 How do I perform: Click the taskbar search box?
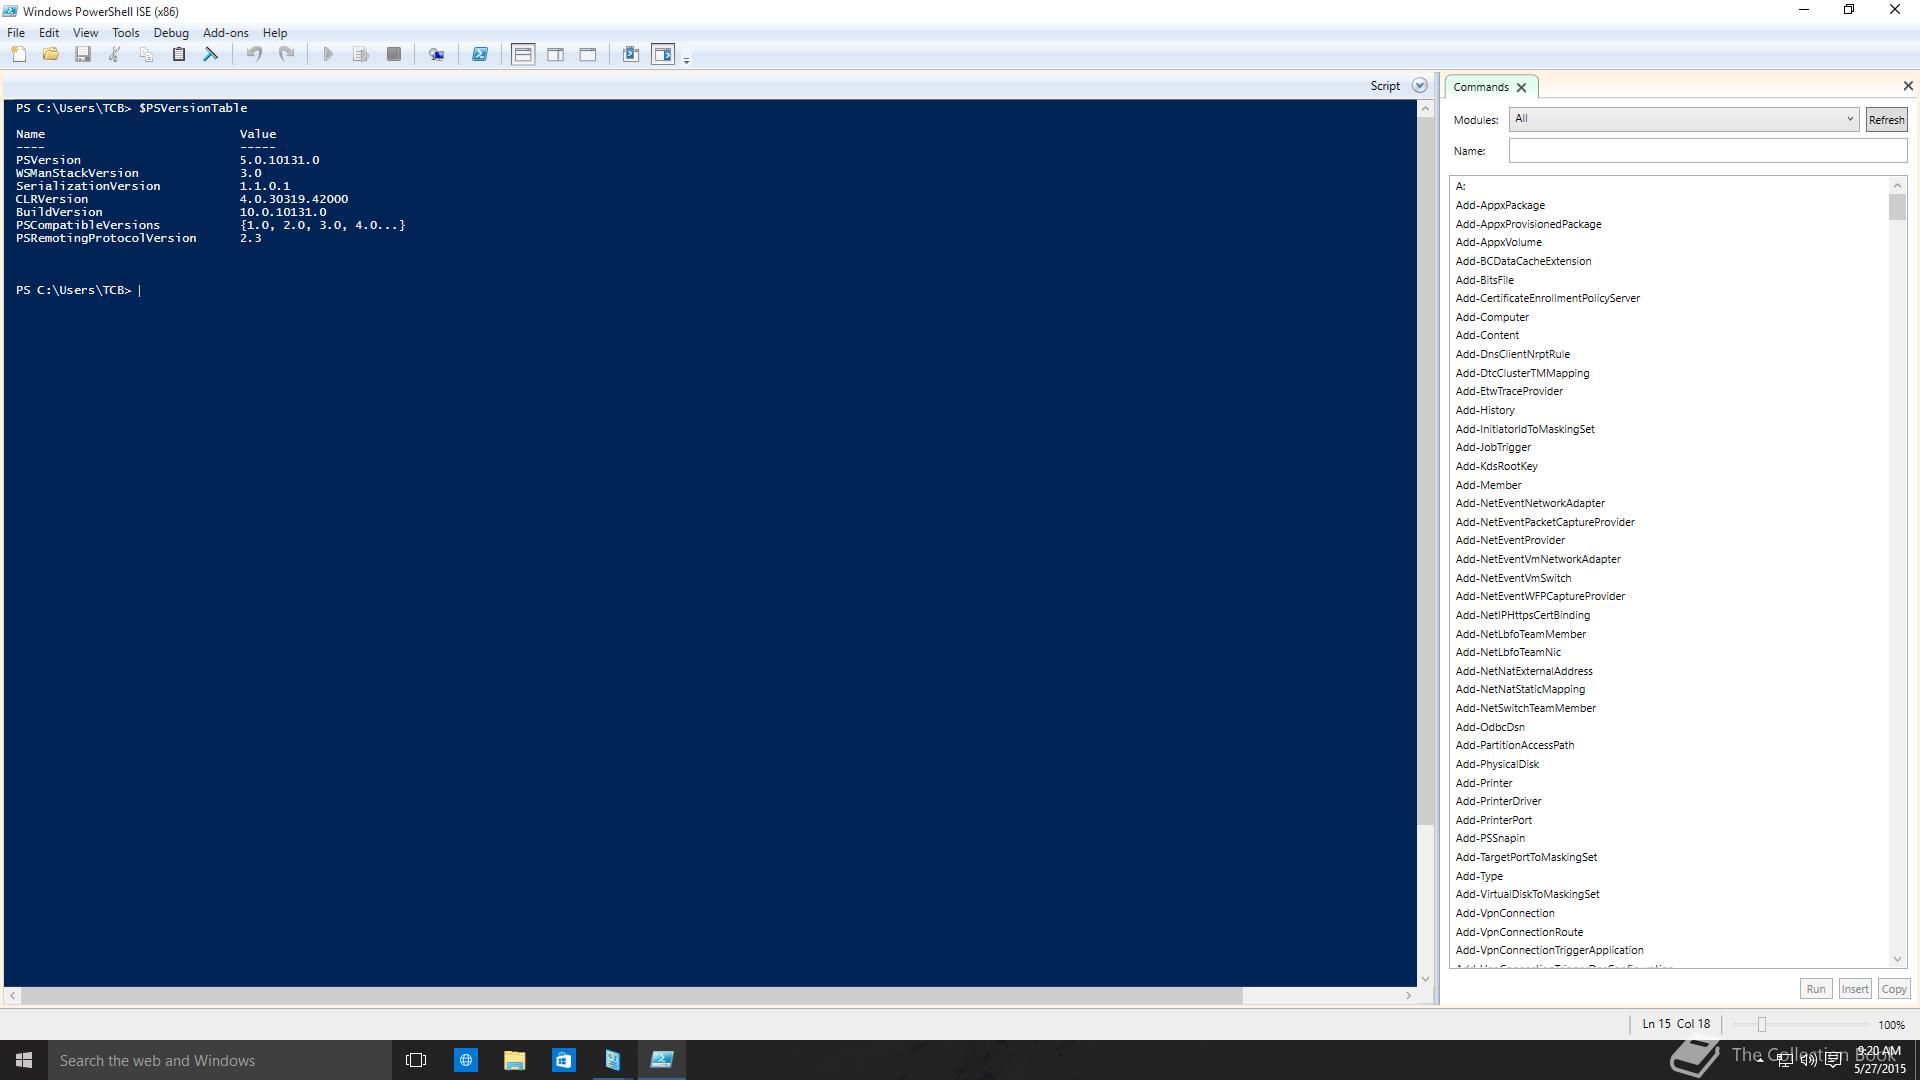click(220, 1060)
